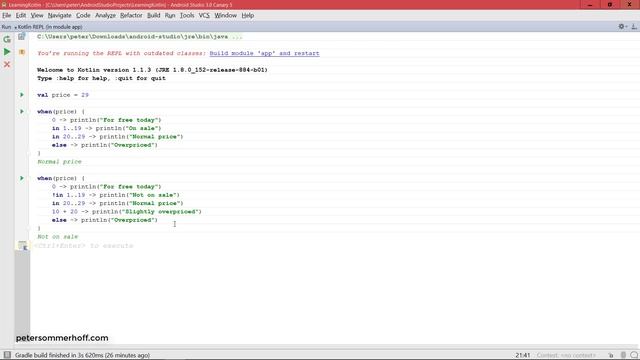The width and height of the screenshot is (640, 360).
Task: Toggle tool window bars icon in status bar
Action: click(7, 355)
